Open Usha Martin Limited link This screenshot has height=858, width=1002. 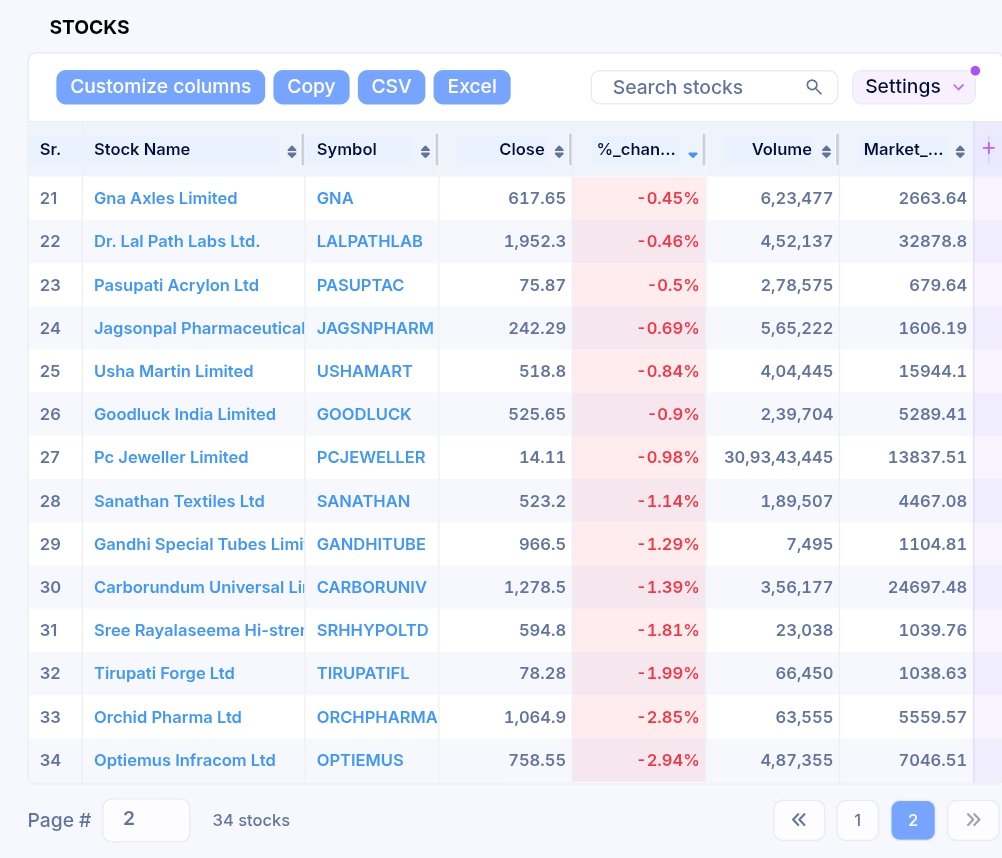pyautogui.click(x=174, y=371)
